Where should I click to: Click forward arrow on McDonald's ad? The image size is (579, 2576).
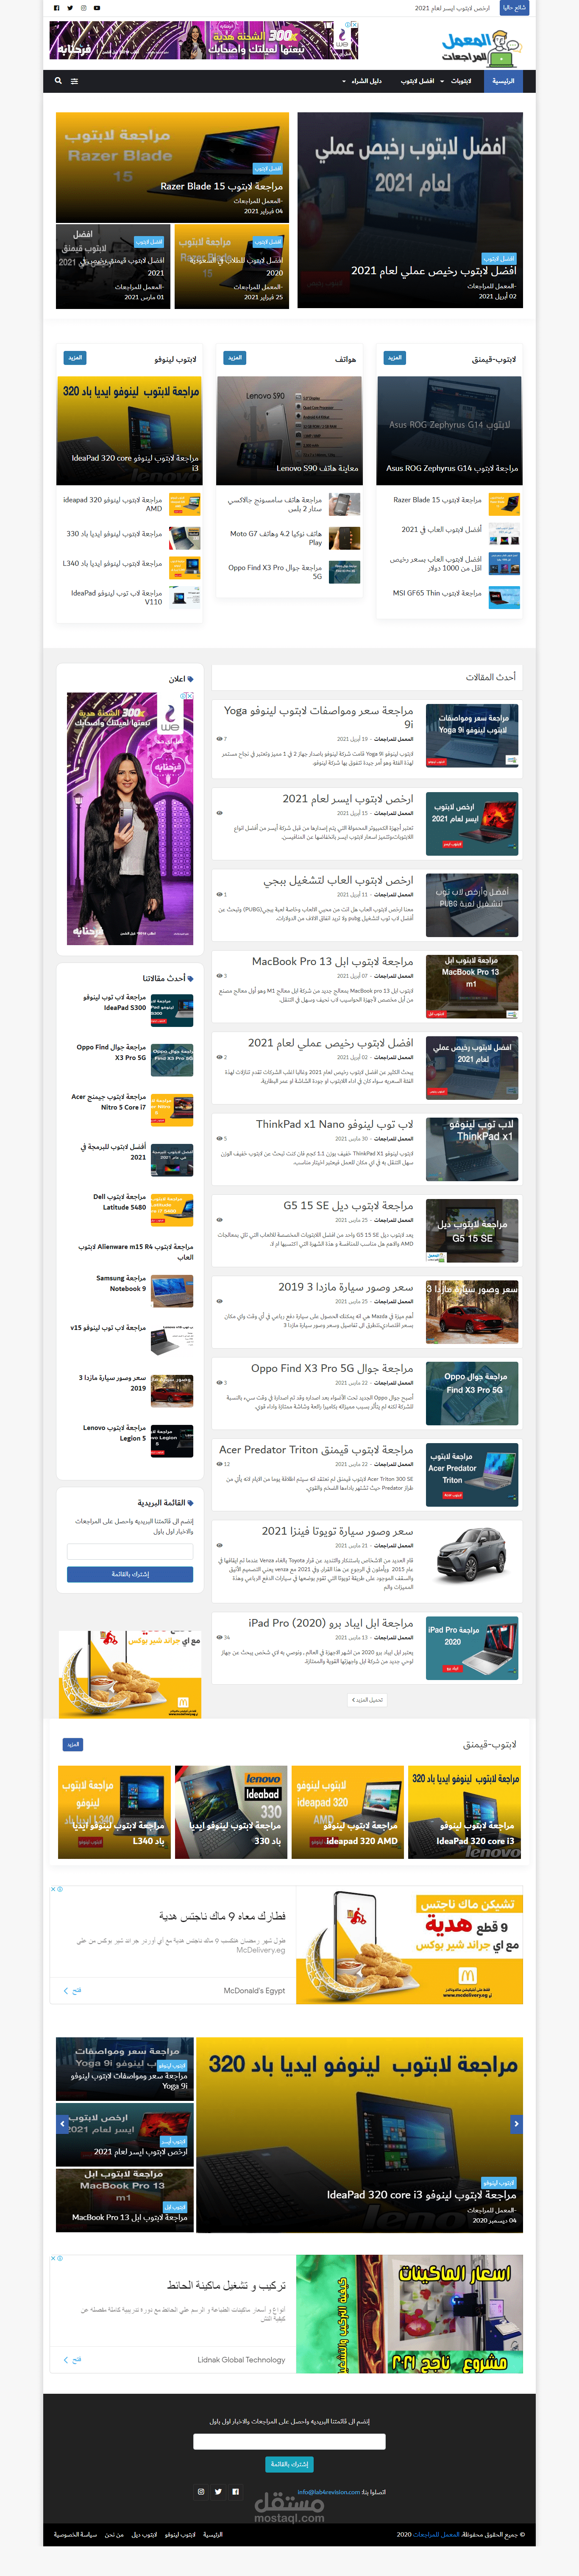(67, 1991)
